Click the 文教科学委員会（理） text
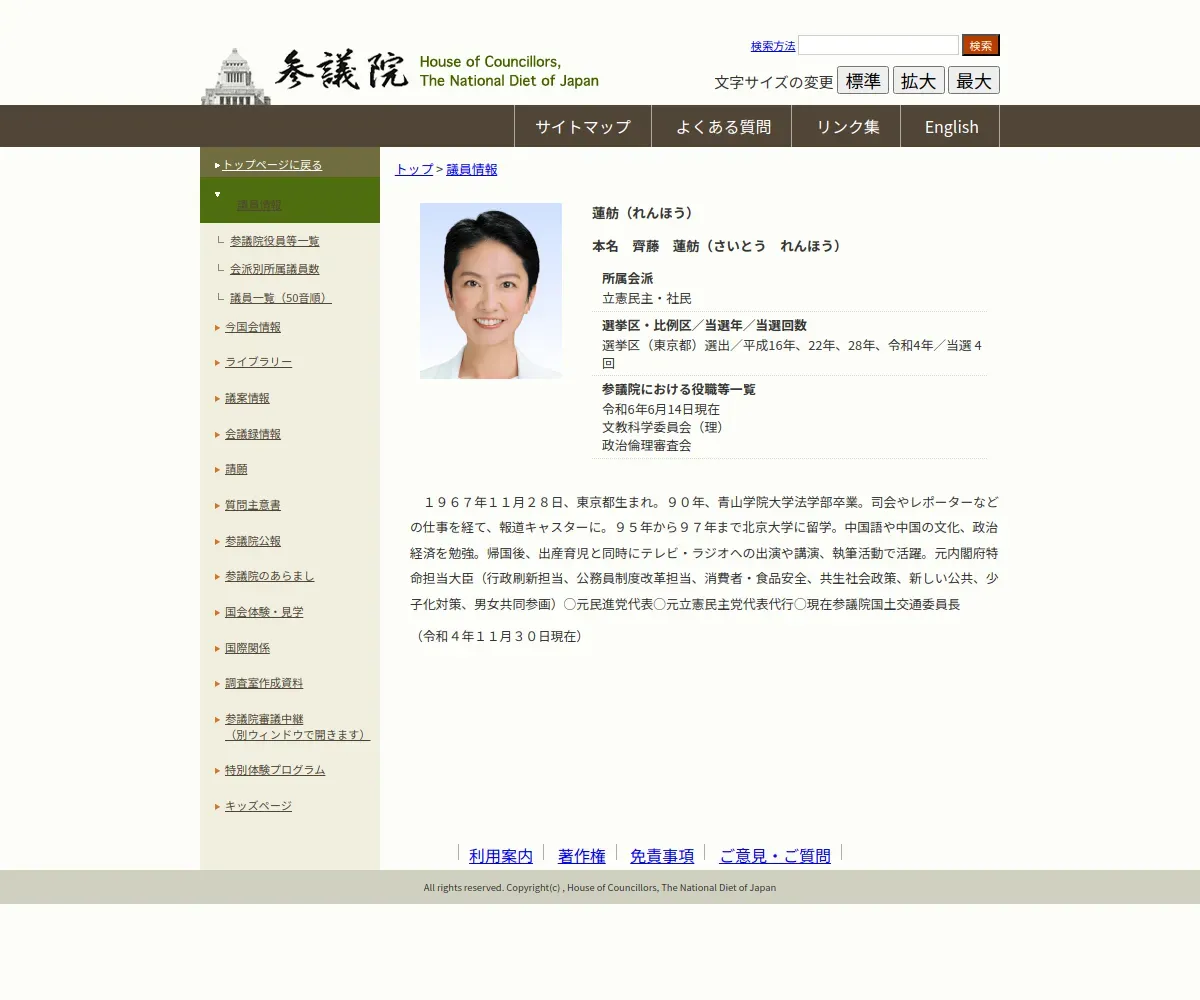The image size is (1200, 1000). 665,427
